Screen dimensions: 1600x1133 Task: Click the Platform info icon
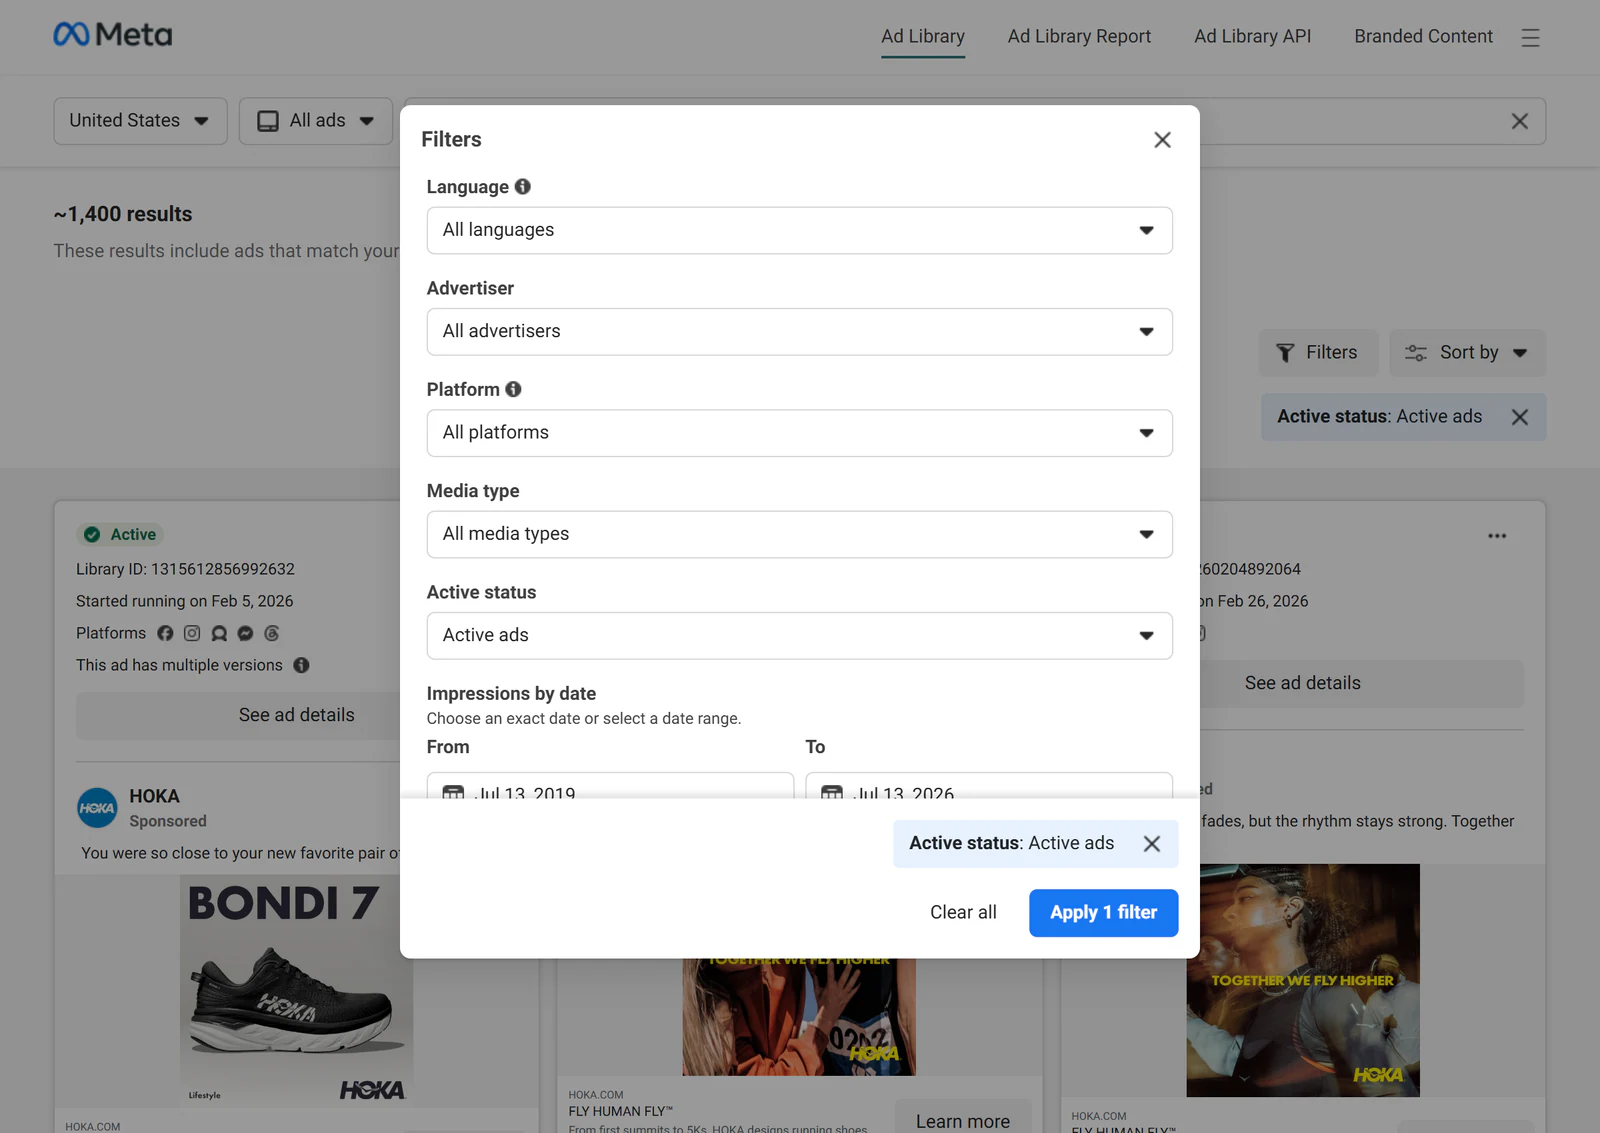pyautogui.click(x=513, y=389)
